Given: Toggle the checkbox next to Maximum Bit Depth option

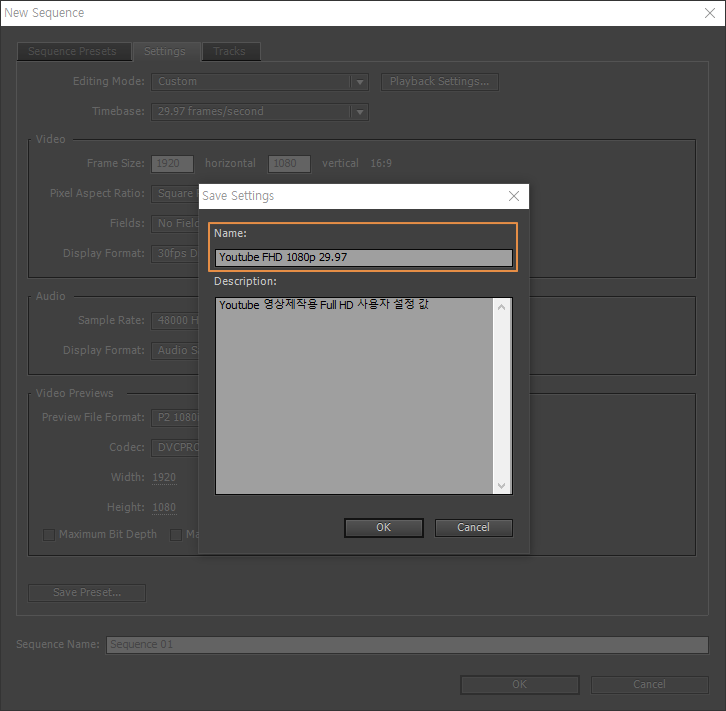Looking at the screenshot, I should point(176,535).
